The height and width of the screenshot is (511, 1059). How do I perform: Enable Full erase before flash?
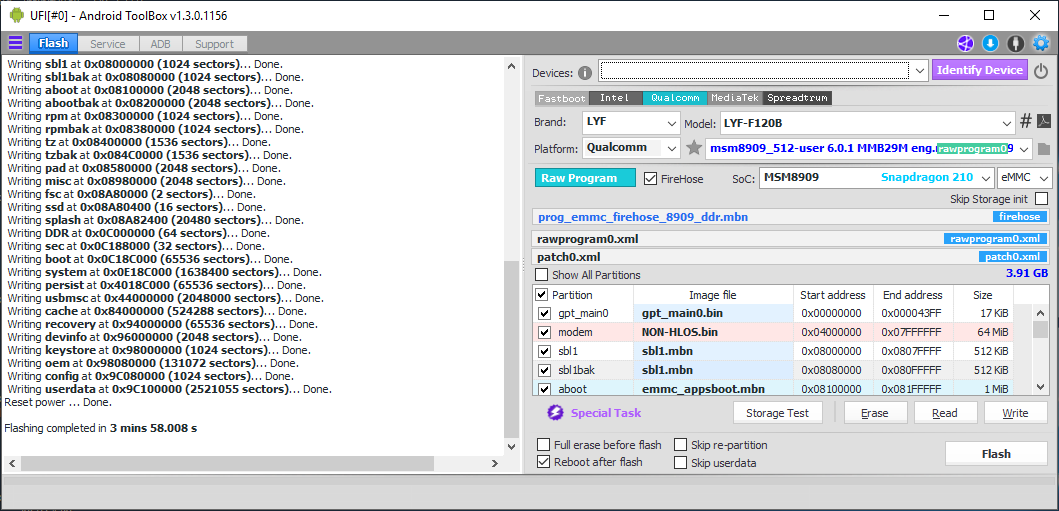pos(543,445)
